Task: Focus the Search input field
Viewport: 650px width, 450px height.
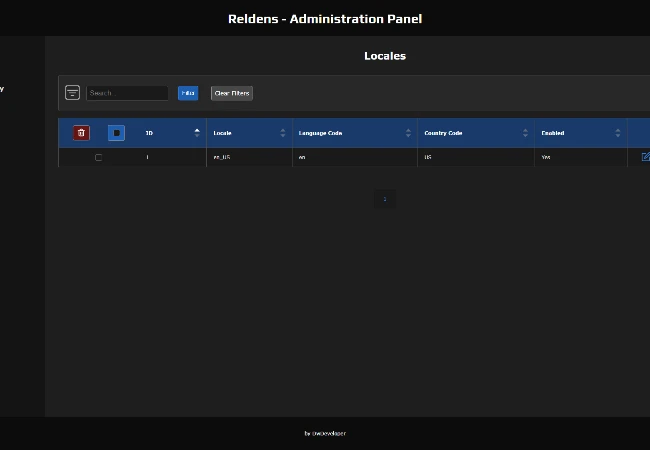Action: point(127,93)
